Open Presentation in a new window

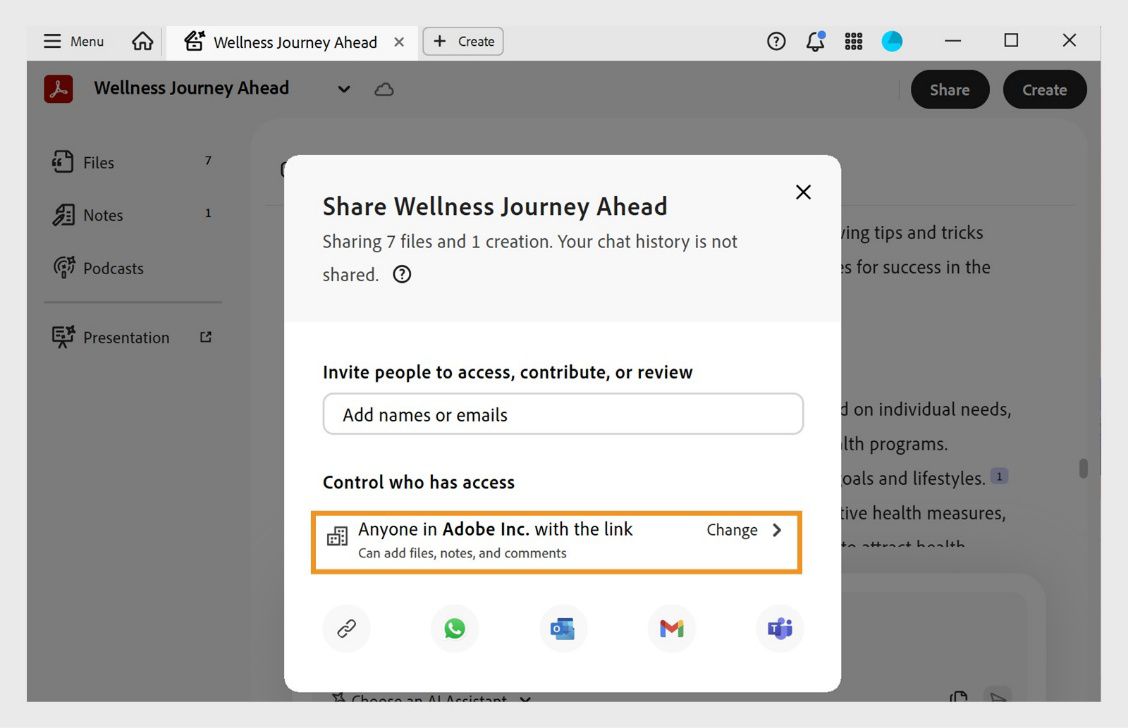coord(204,337)
